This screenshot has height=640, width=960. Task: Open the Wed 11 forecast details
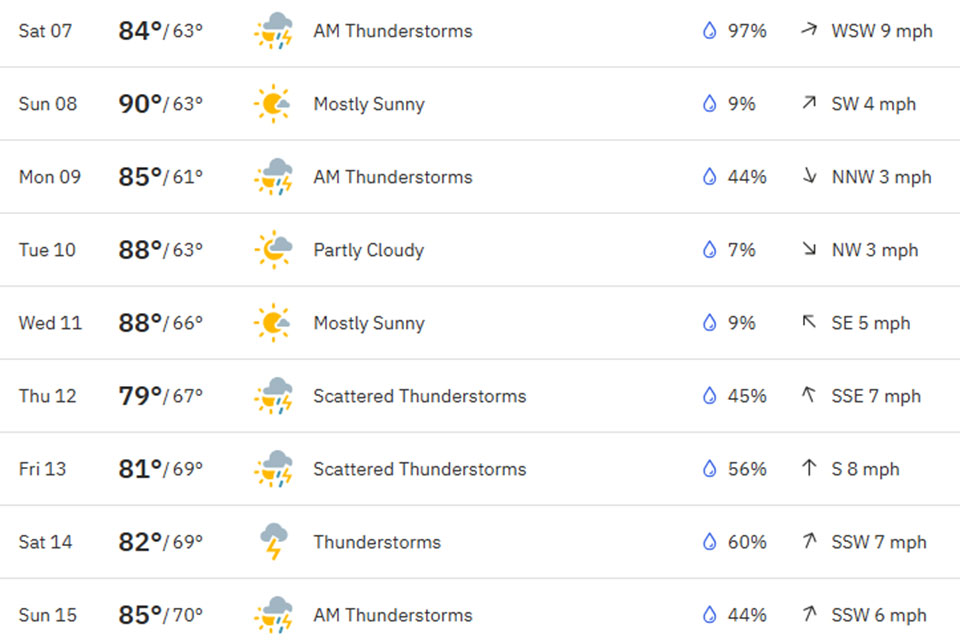coord(480,323)
